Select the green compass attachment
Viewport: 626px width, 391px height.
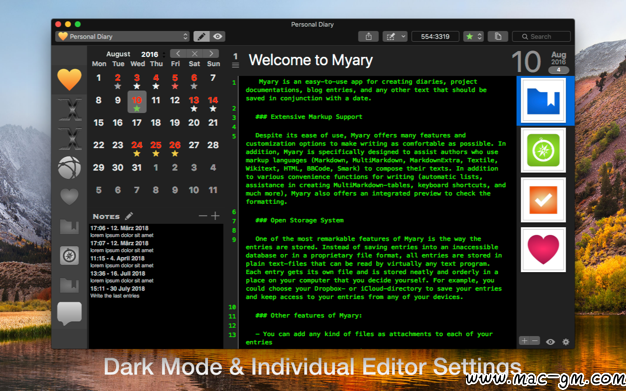coord(543,150)
